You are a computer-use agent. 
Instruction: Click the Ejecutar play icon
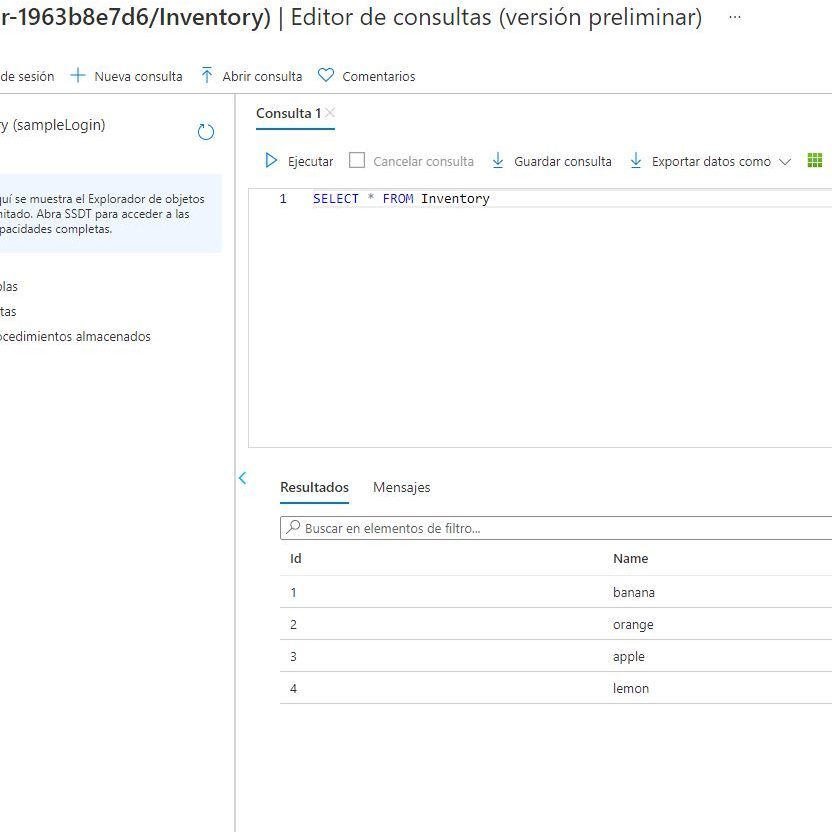tap(271, 161)
